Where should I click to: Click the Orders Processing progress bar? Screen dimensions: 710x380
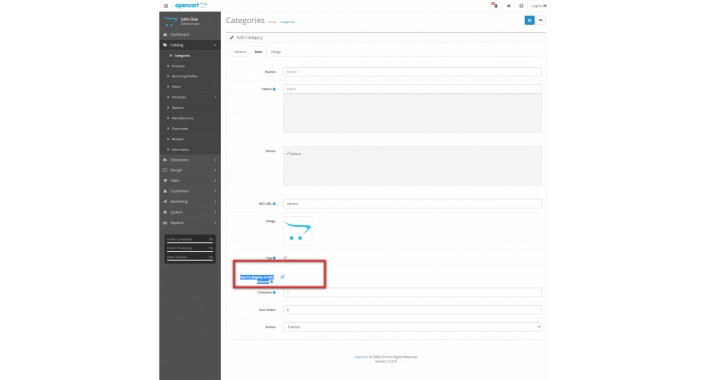(190, 251)
